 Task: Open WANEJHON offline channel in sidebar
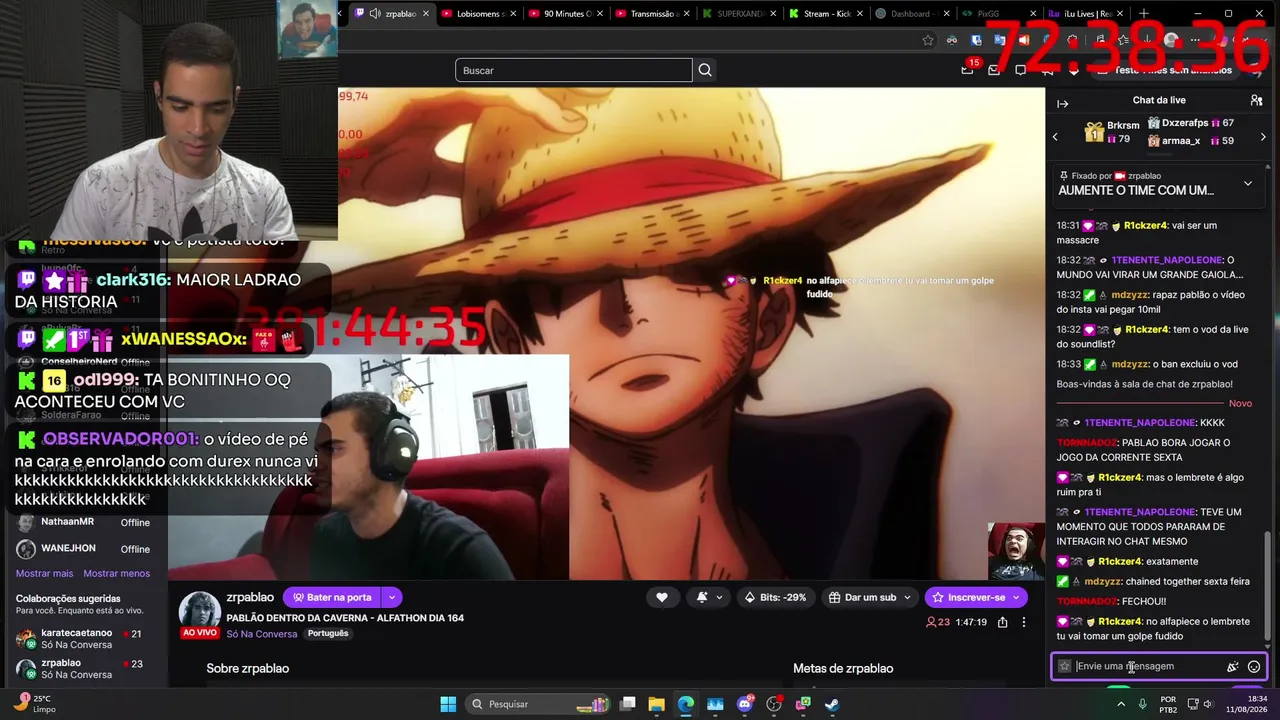(x=84, y=549)
